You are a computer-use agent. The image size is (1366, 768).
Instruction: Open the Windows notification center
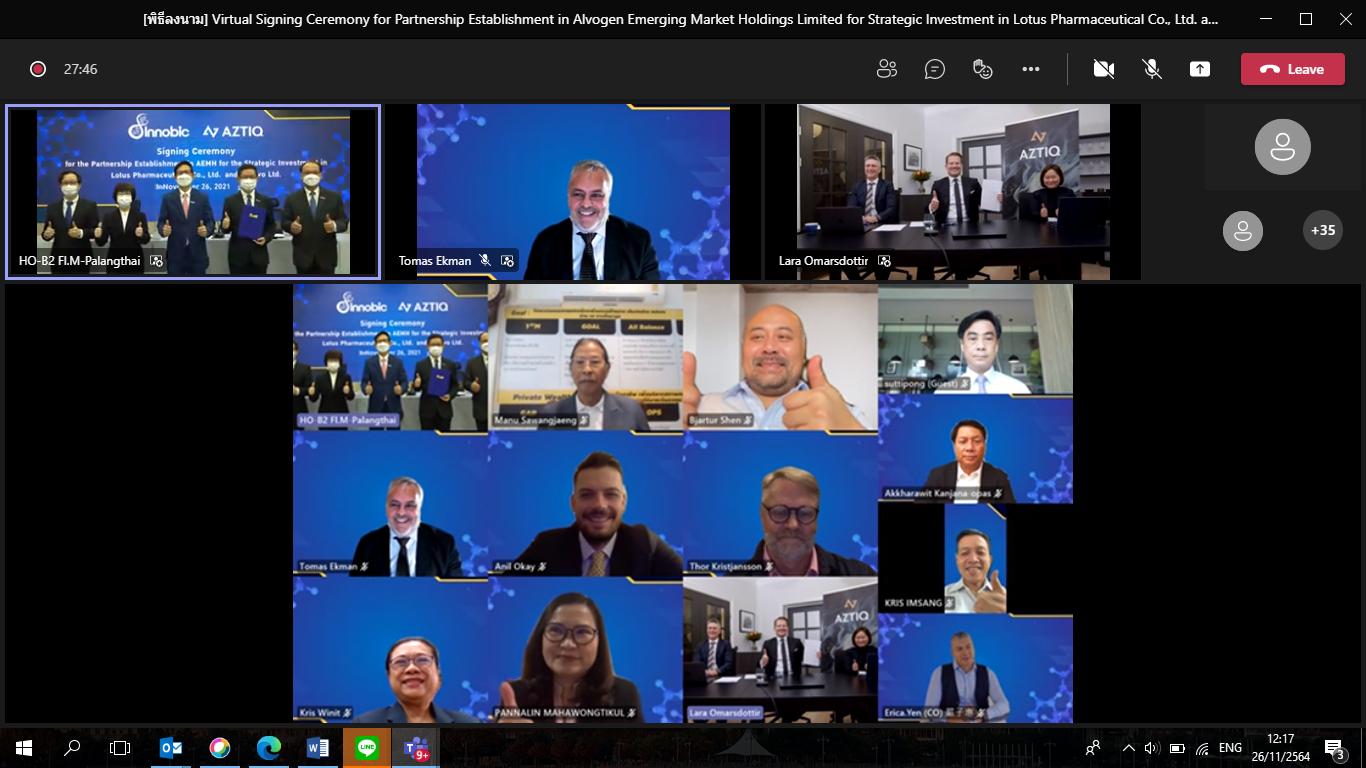pyautogui.click(x=1334, y=748)
